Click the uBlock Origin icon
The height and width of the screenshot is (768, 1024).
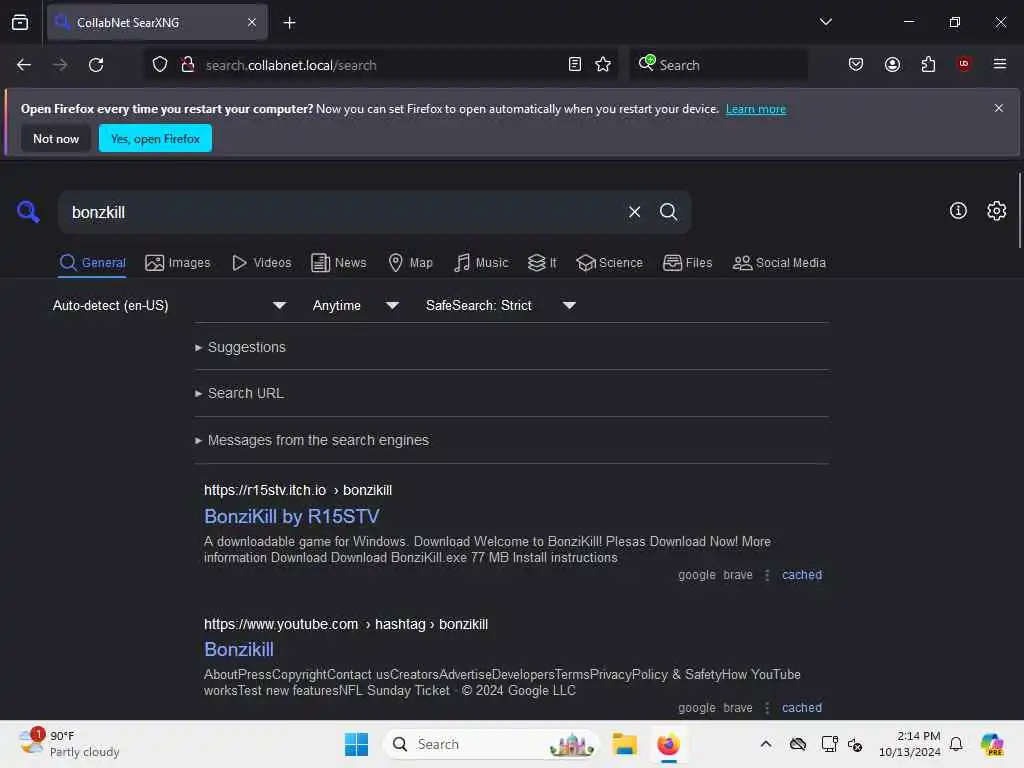(x=964, y=64)
